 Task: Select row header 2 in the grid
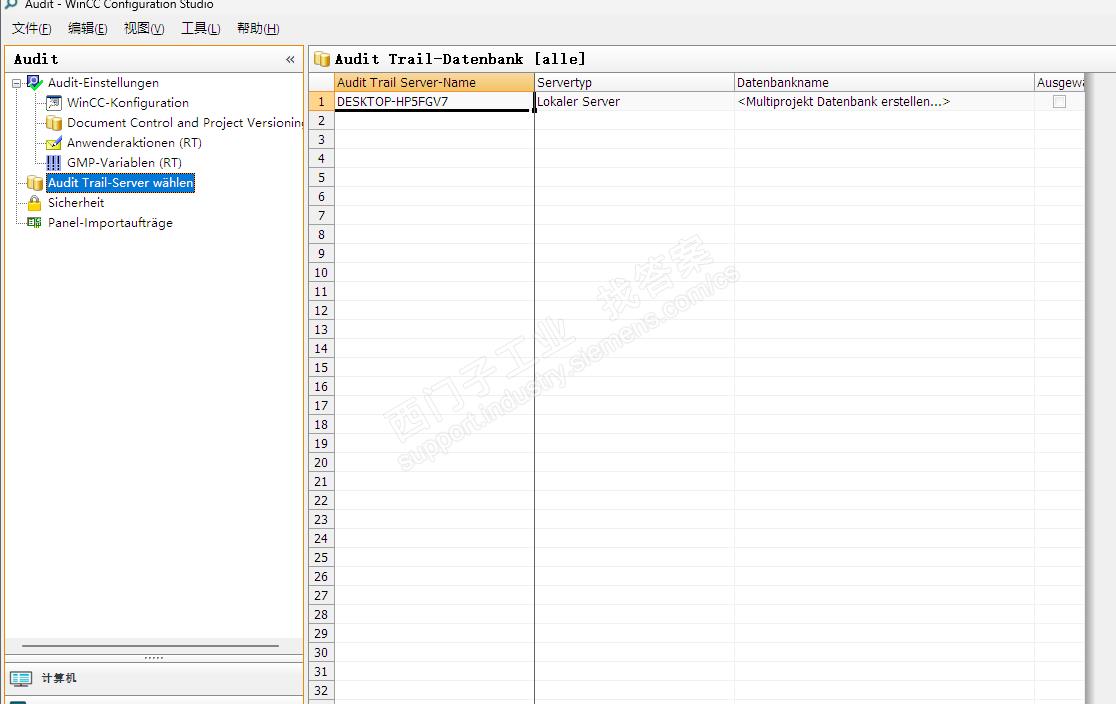point(322,121)
